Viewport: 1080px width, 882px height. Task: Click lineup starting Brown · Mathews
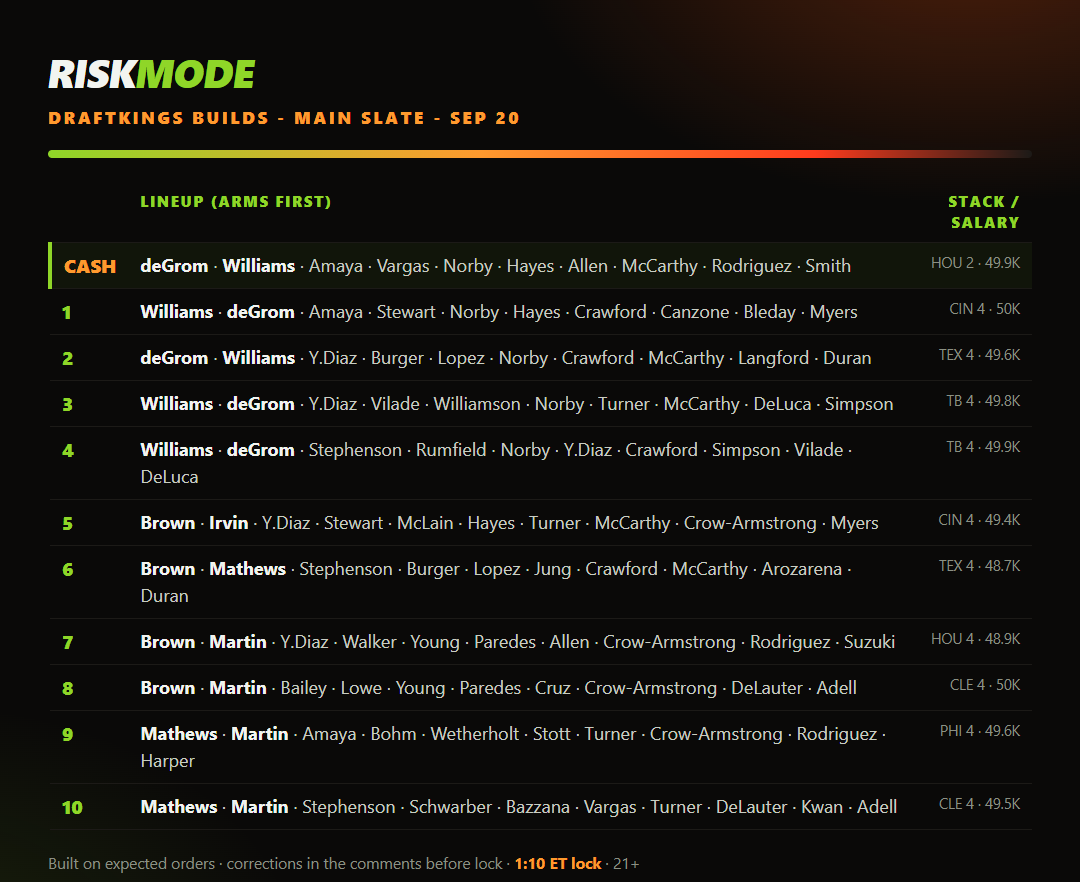(496, 582)
